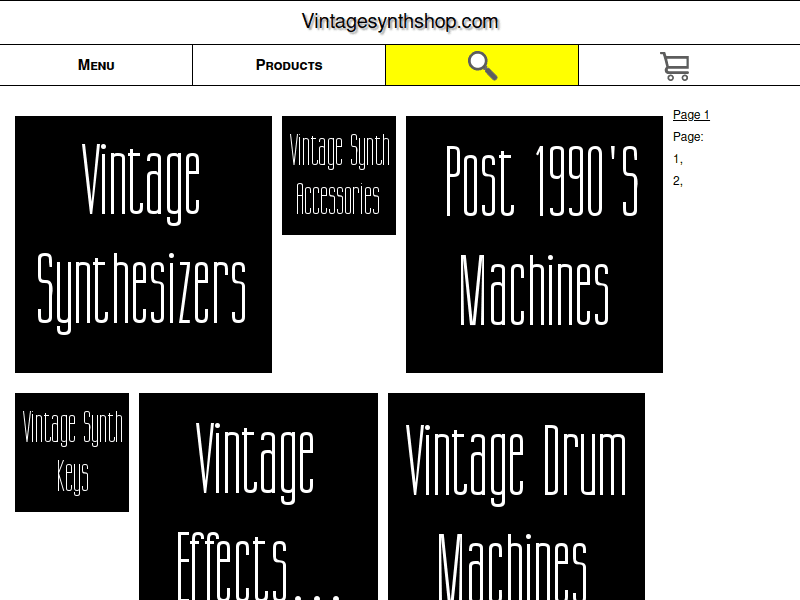The width and height of the screenshot is (800, 600).
Task: Select the Vintage Synth Keys tile
Action: (x=71, y=451)
